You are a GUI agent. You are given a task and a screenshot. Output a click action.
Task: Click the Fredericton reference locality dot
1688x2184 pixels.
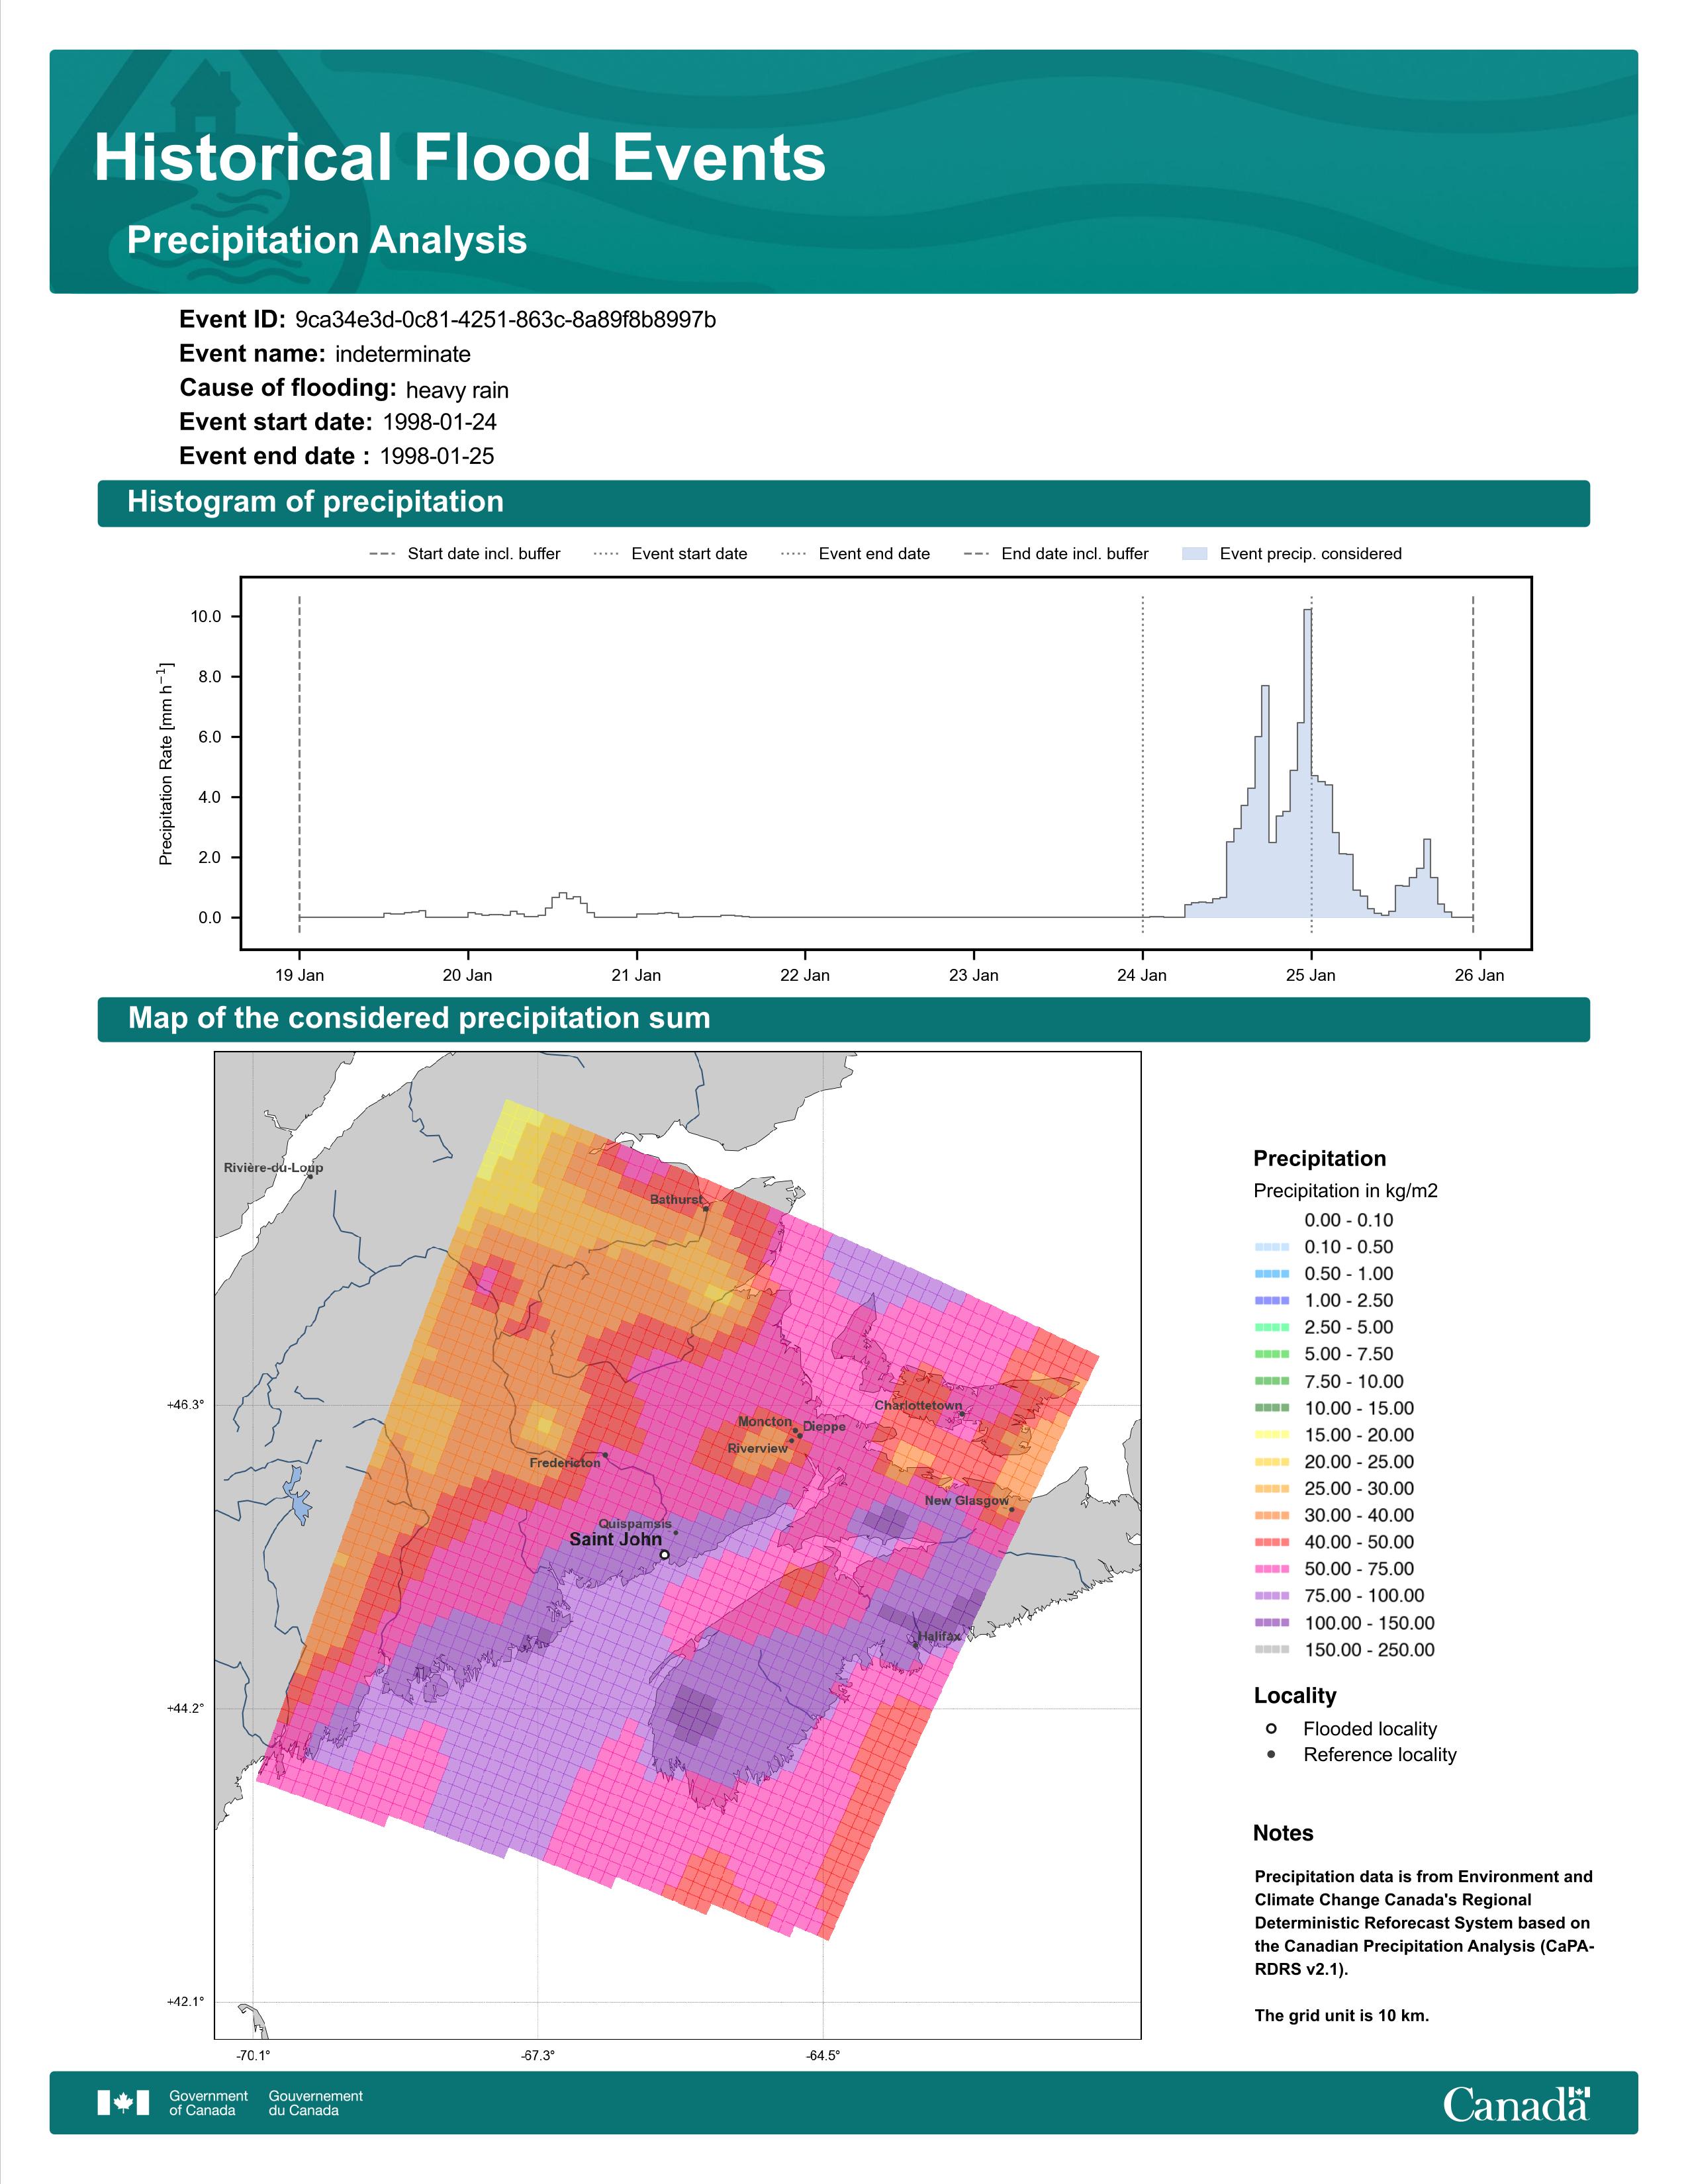(605, 1455)
